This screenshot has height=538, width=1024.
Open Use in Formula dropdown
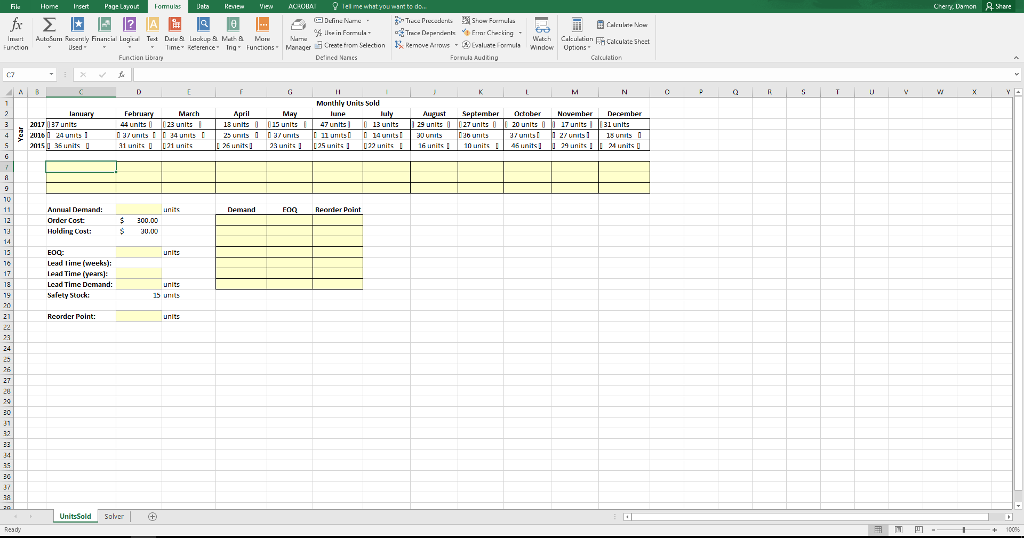coord(342,33)
